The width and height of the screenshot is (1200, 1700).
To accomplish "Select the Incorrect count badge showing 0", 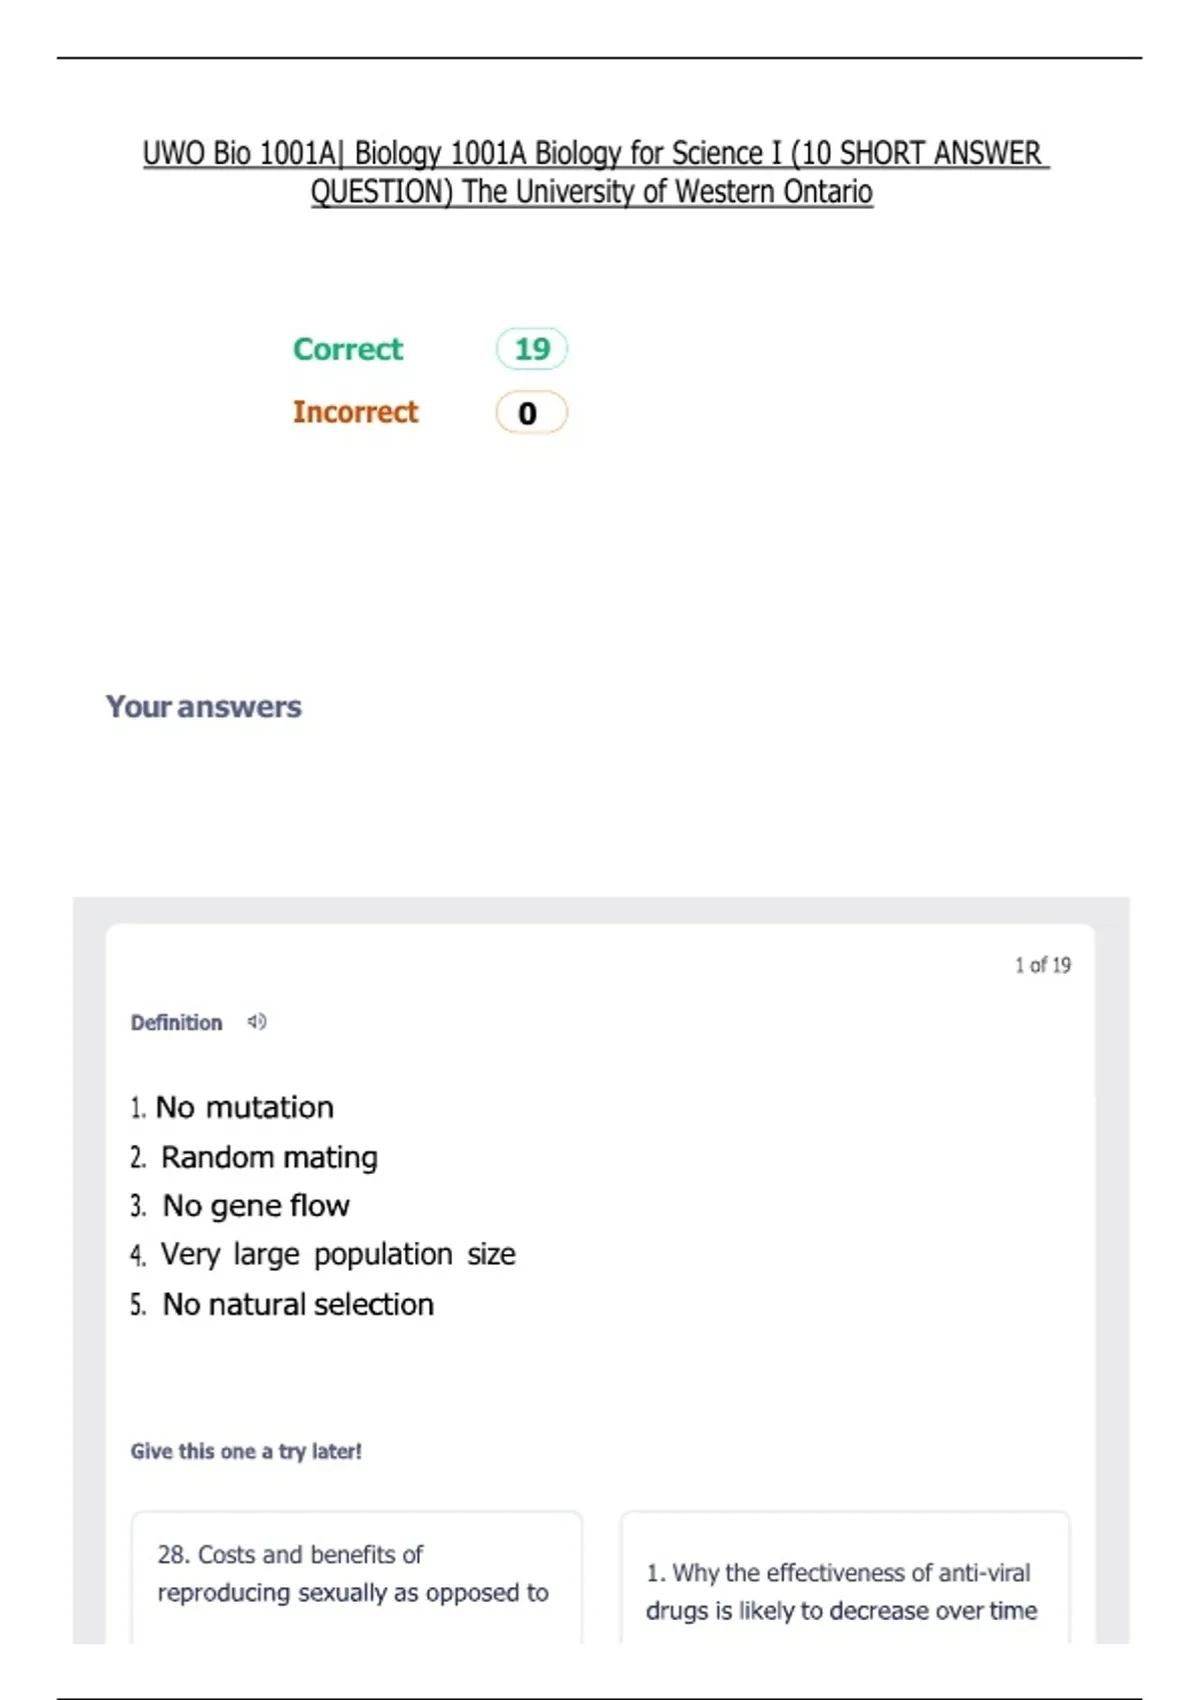I will [x=532, y=413].
